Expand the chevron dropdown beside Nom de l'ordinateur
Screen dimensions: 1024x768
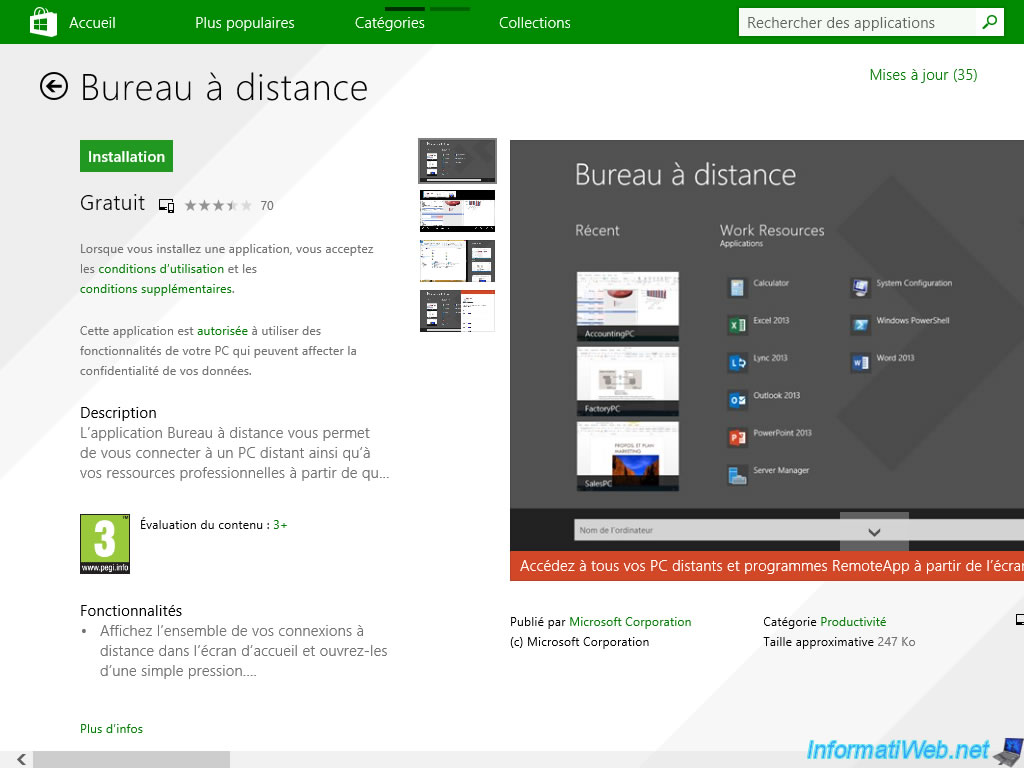tap(874, 532)
